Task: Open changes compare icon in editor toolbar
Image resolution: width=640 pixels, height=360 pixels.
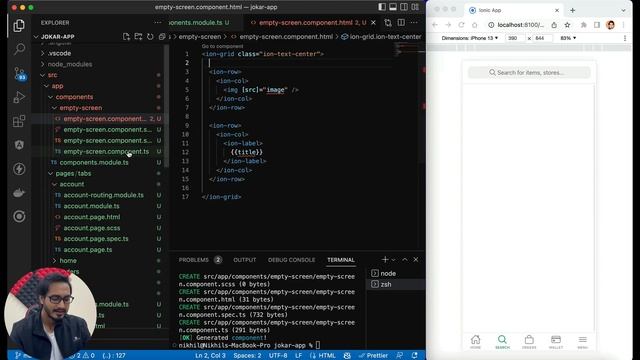Action: (388, 23)
